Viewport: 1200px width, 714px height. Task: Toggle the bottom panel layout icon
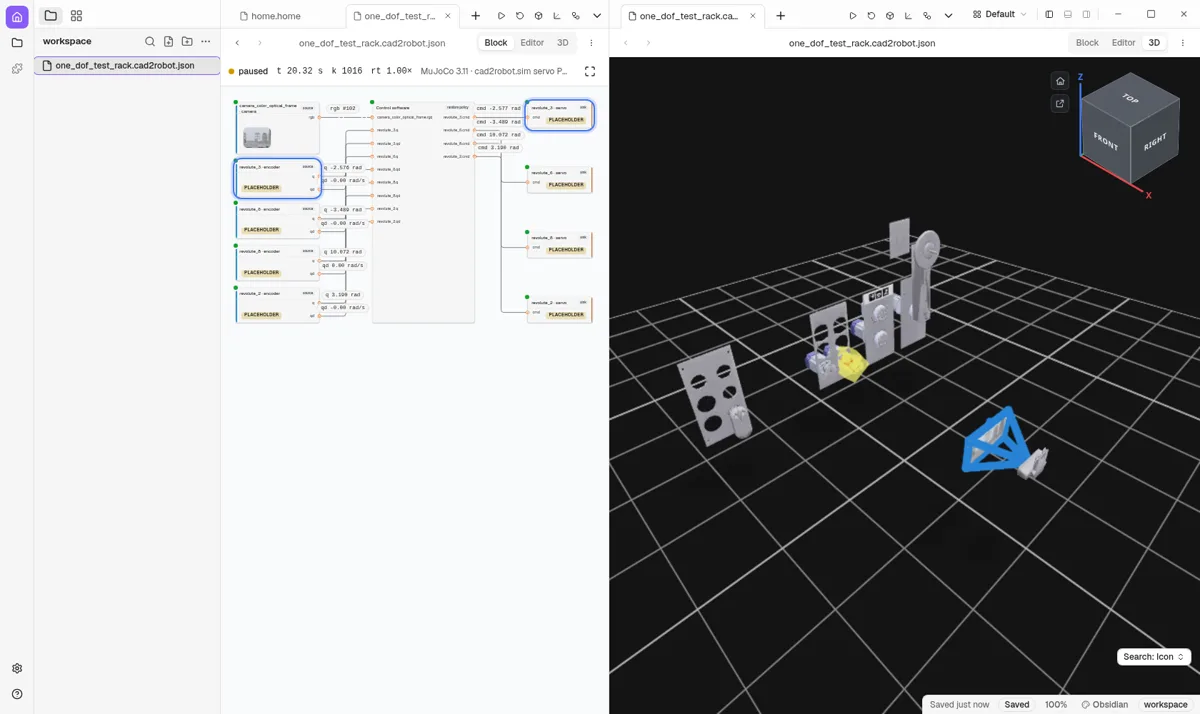1068,15
